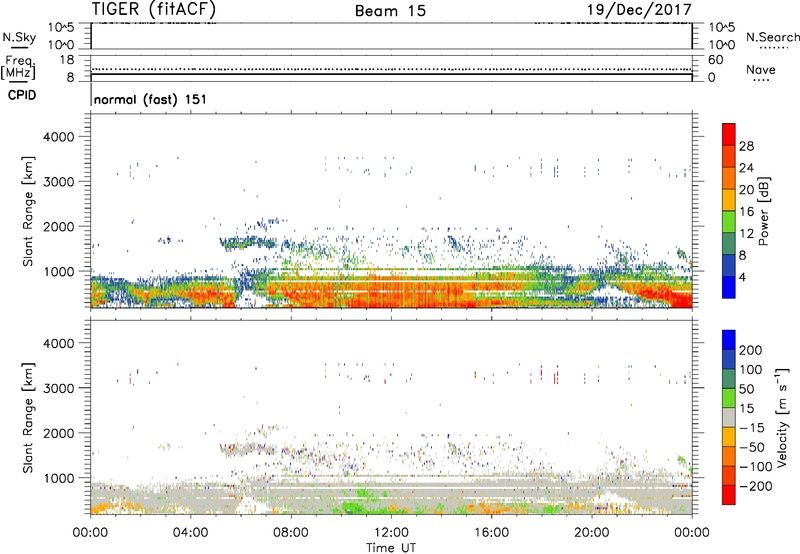This screenshot has height=554, width=800.
Task: Click the 16:00 time axis tick label
Action: tap(491, 533)
